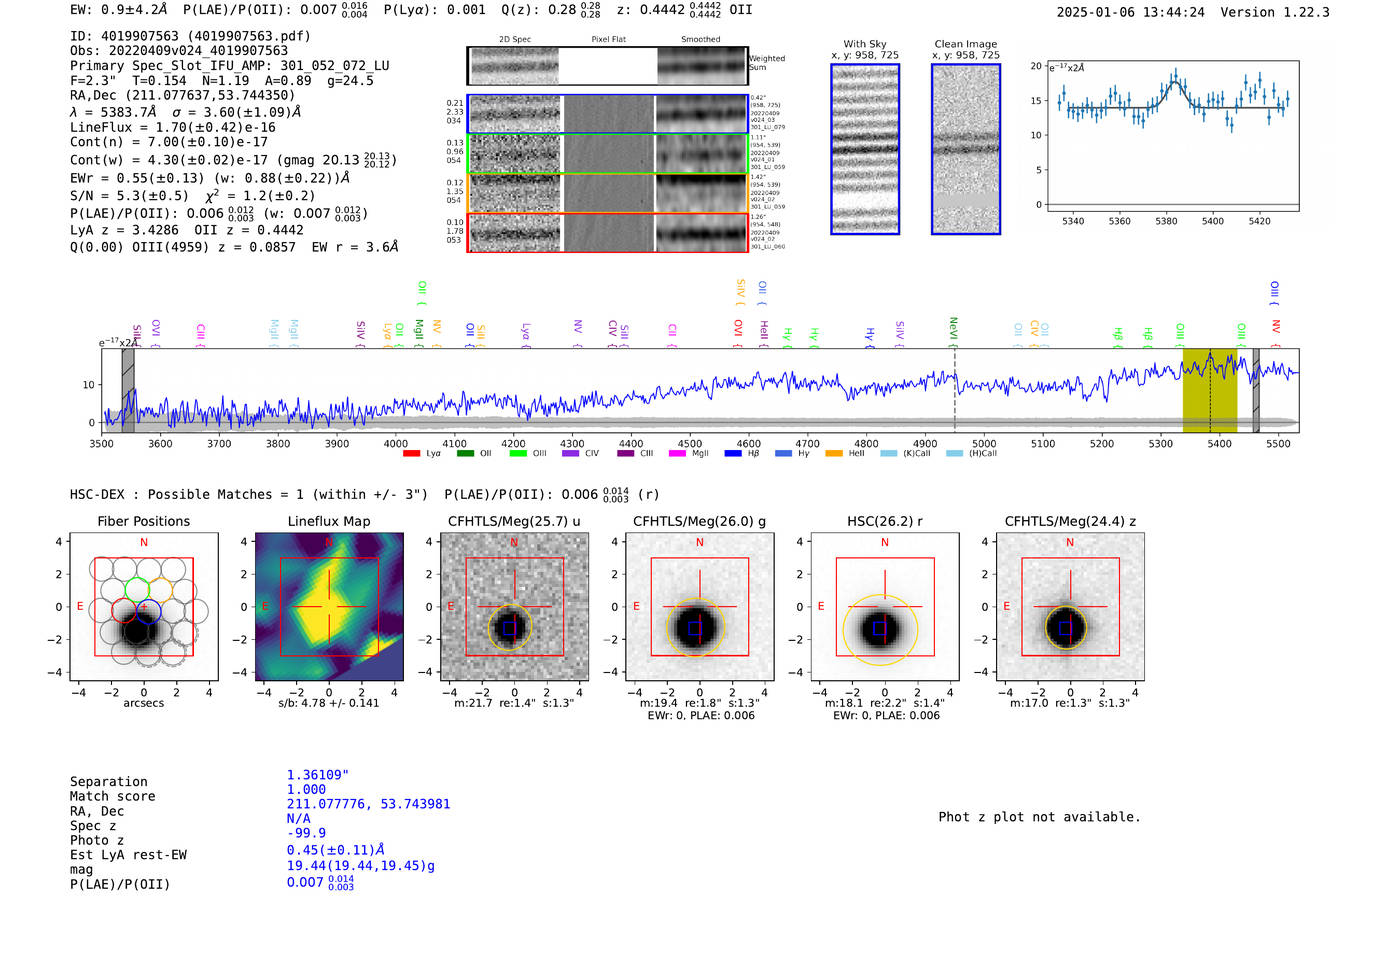The height and width of the screenshot is (953, 1400).
Task: Click the hatched gray band near 3550
Action: (x=128, y=390)
